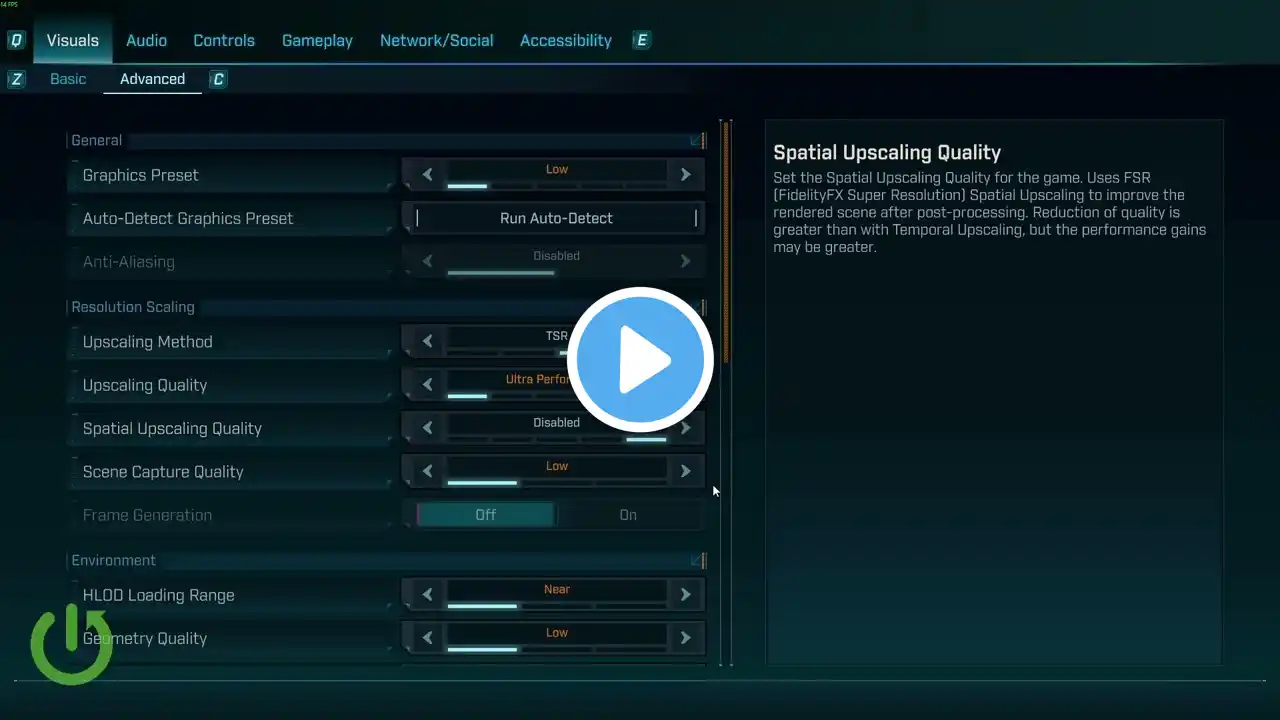Open the Network/Social tab
Screen dimensions: 1280x720
click(436, 41)
